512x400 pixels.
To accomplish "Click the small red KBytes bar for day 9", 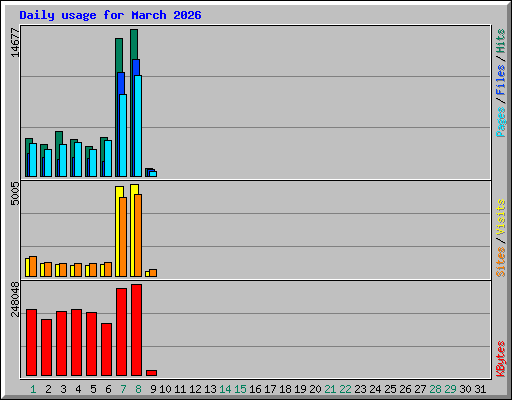I will [x=151, y=373].
